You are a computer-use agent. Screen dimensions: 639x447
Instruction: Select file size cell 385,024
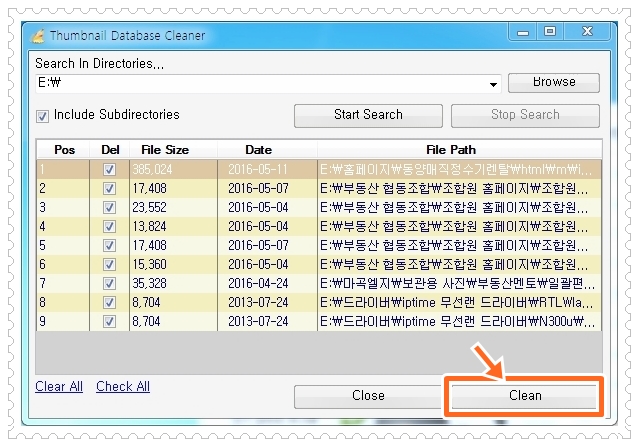[x=174, y=169]
